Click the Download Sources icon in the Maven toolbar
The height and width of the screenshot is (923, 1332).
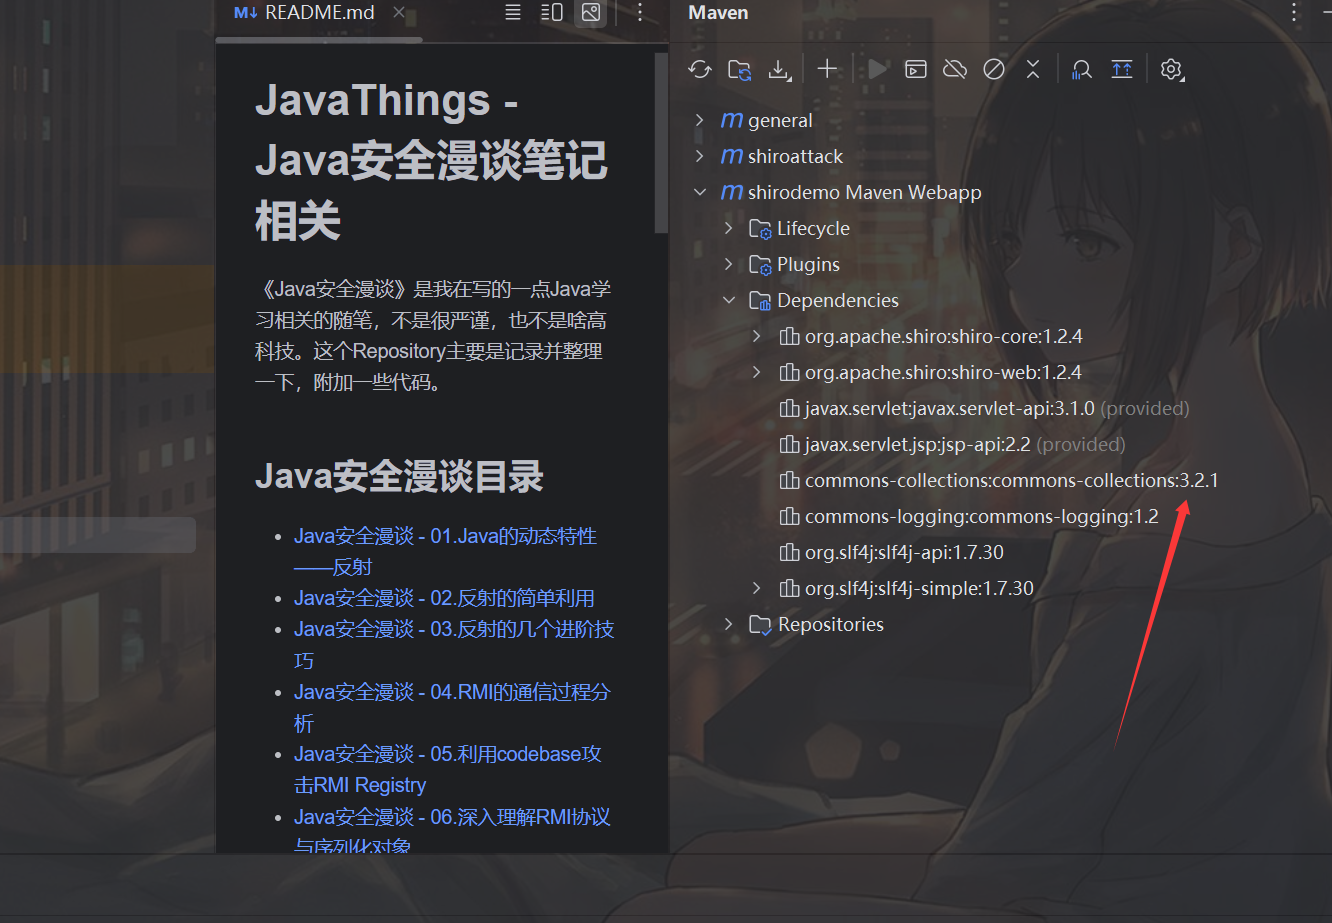click(x=778, y=69)
